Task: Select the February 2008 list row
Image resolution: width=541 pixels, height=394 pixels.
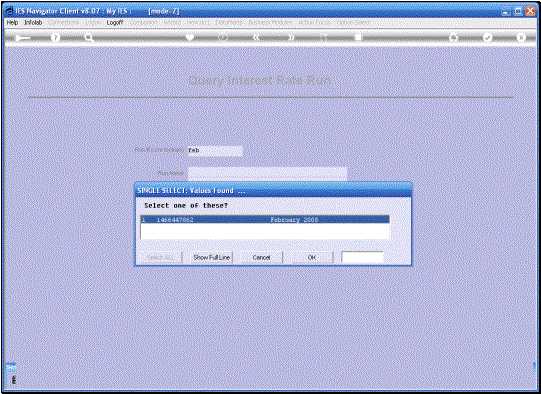Action: (x=265, y=219)
